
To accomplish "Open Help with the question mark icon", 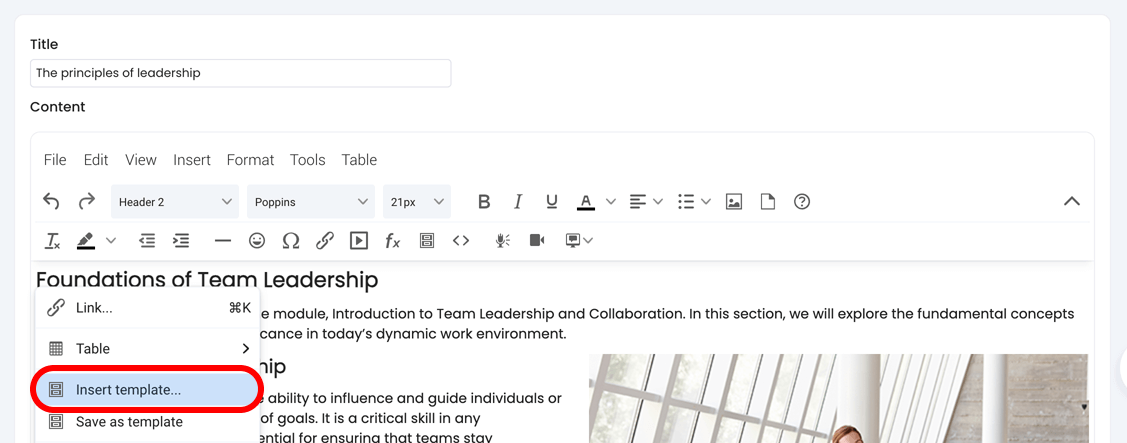I will point(802,202).
